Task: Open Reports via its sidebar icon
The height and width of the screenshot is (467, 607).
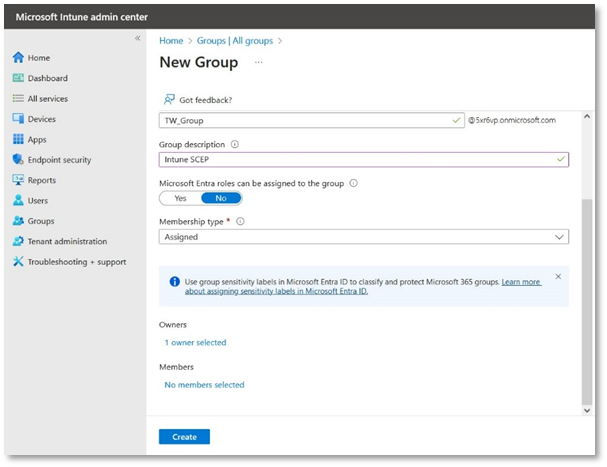Action: 18,180
